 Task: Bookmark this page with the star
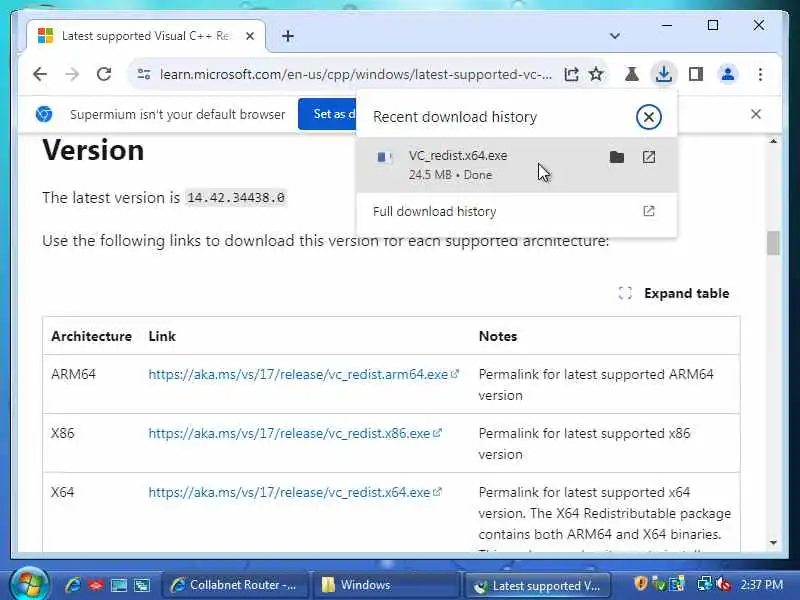(x=596, y=74)
